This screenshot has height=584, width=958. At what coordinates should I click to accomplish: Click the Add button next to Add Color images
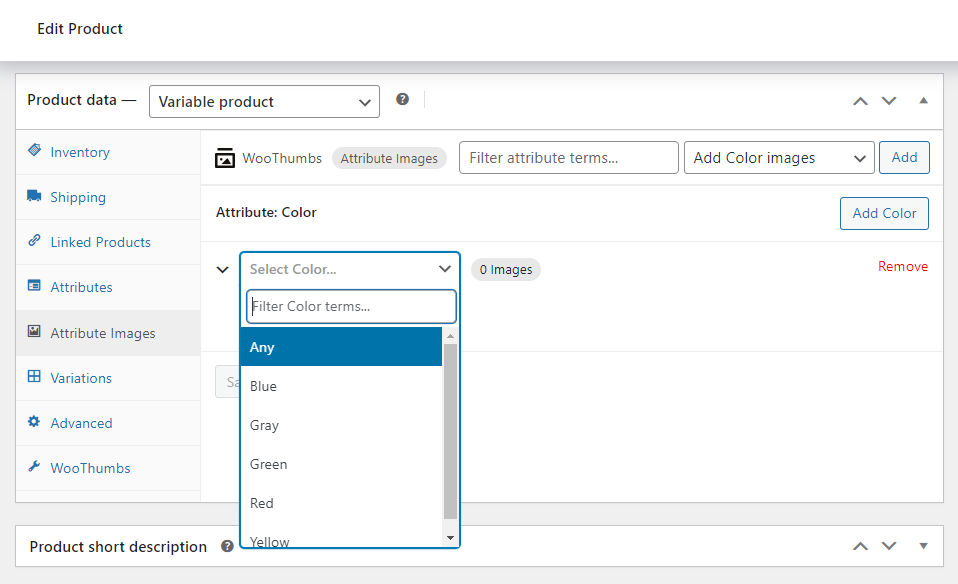coord(903,157)
